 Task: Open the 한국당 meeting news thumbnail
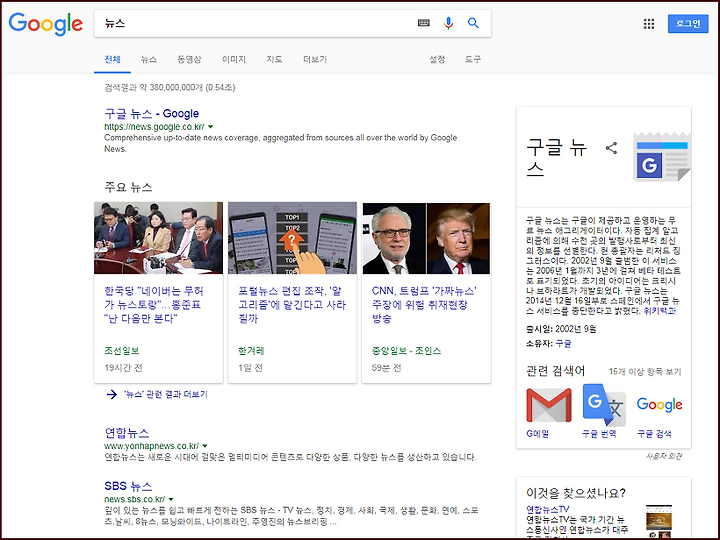click(158, 238)
